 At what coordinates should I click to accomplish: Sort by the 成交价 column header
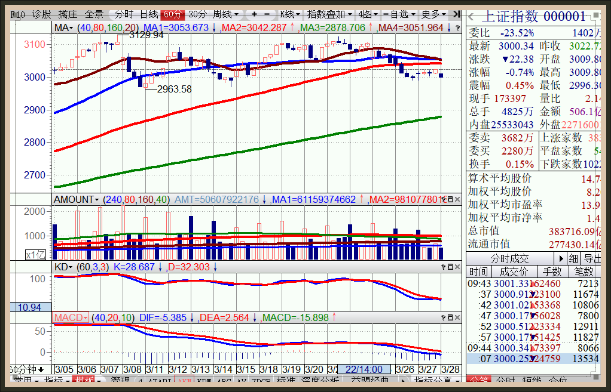(514, 271)
